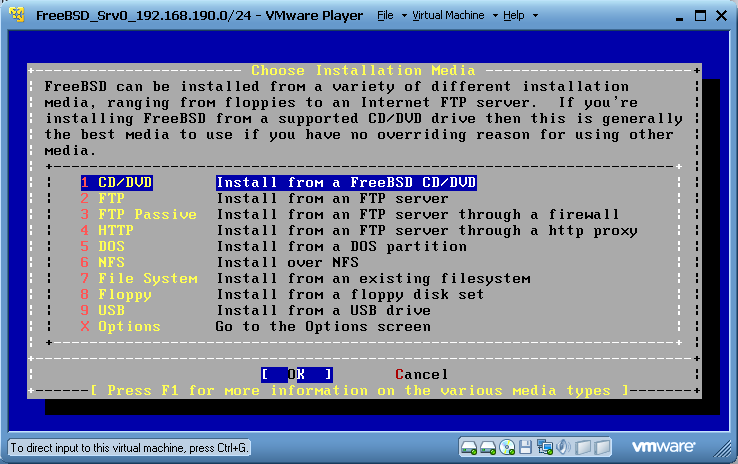The width and height of the screenshot is (738, 464).
Task: Click the network adapter status icon
Action: (545, 447)
